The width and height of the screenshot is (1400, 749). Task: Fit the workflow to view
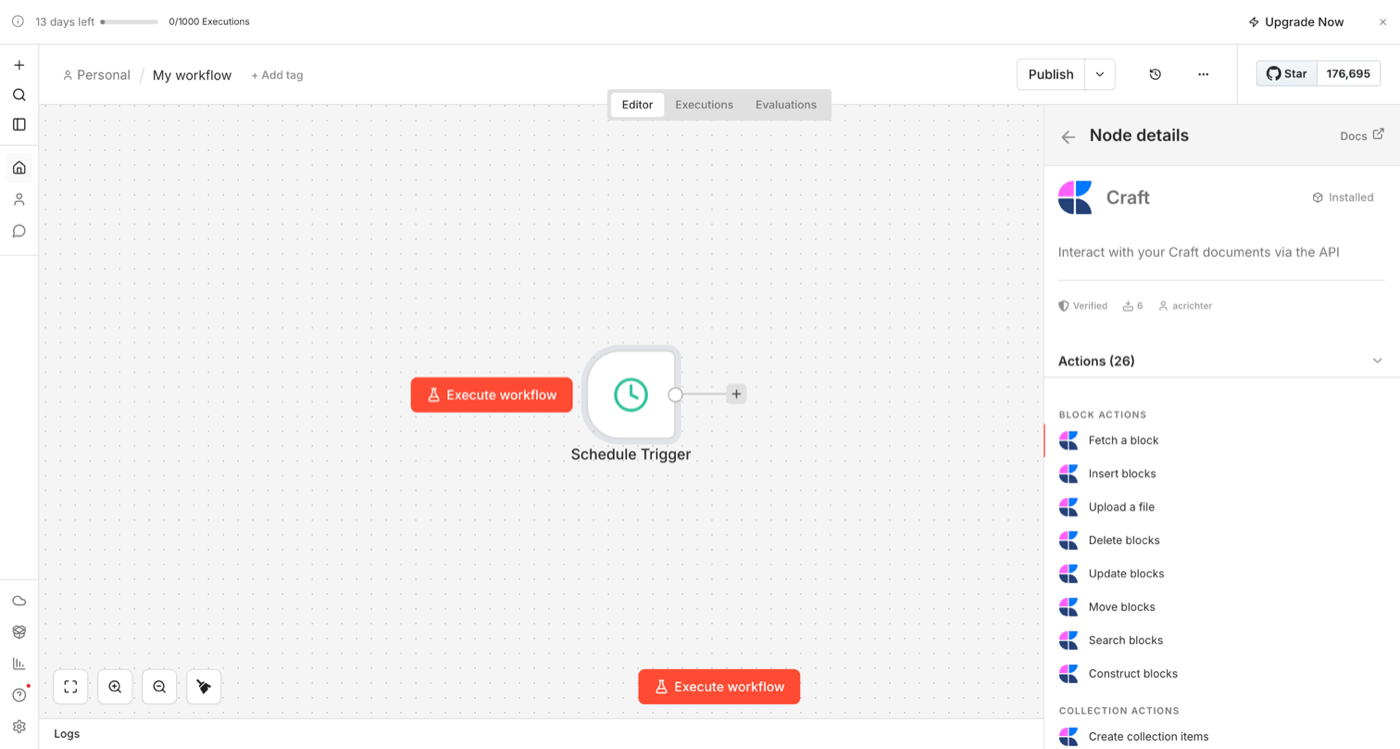69,686
